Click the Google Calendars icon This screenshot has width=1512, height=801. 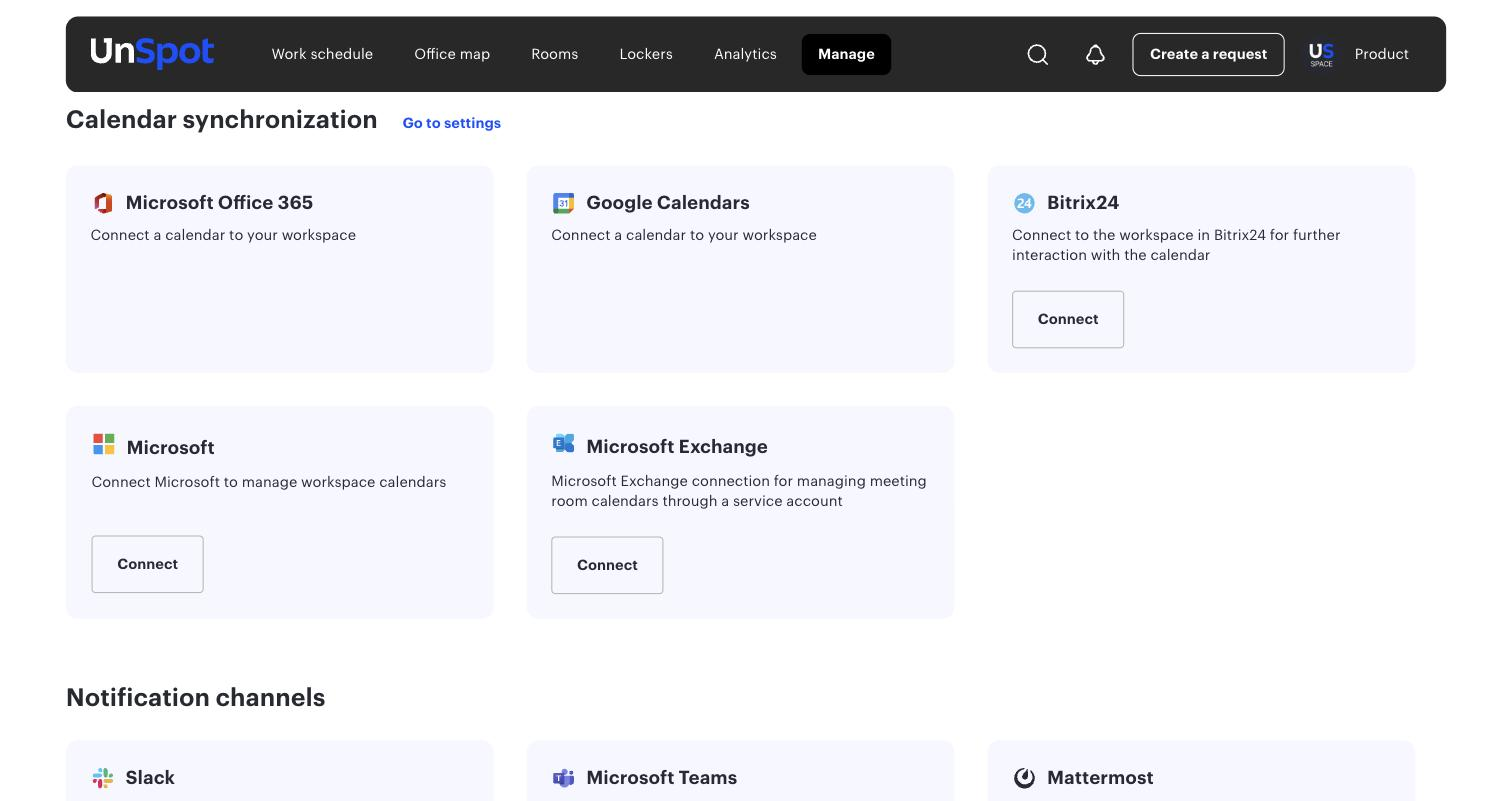coord(563,203)
